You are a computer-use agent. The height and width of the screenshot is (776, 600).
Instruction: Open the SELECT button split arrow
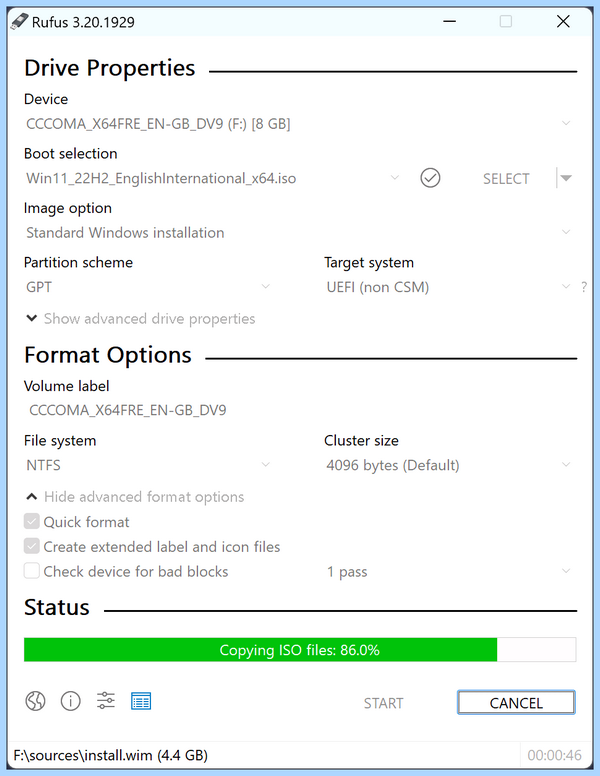[566, 178]
